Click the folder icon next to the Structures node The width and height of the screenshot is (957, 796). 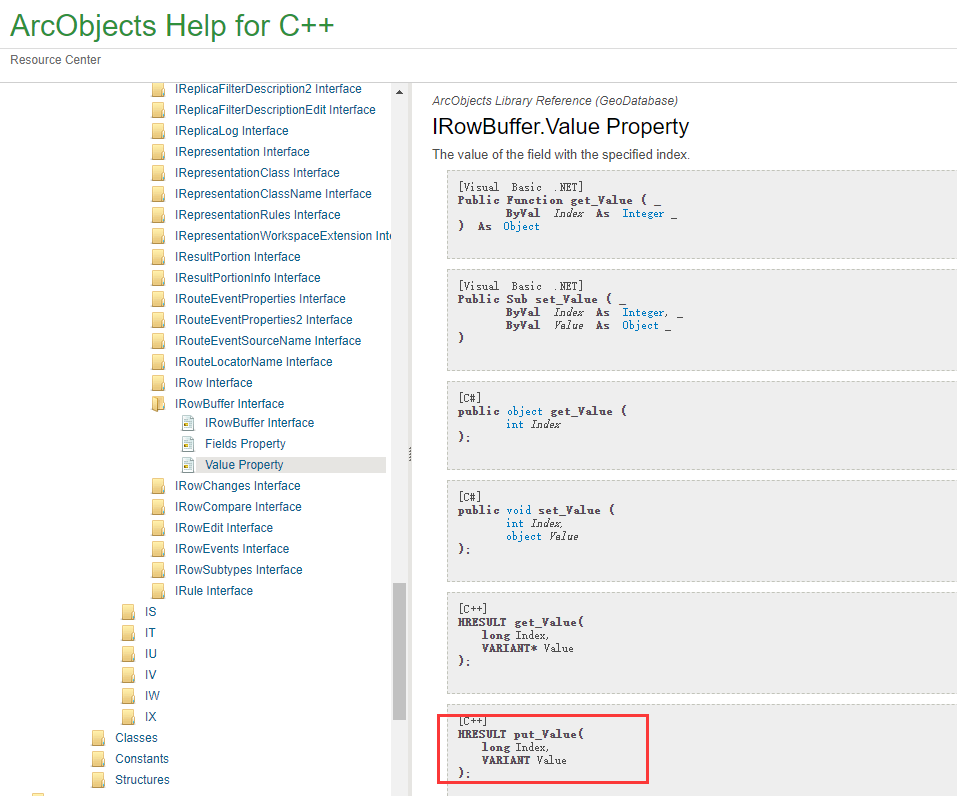[97, 779]
